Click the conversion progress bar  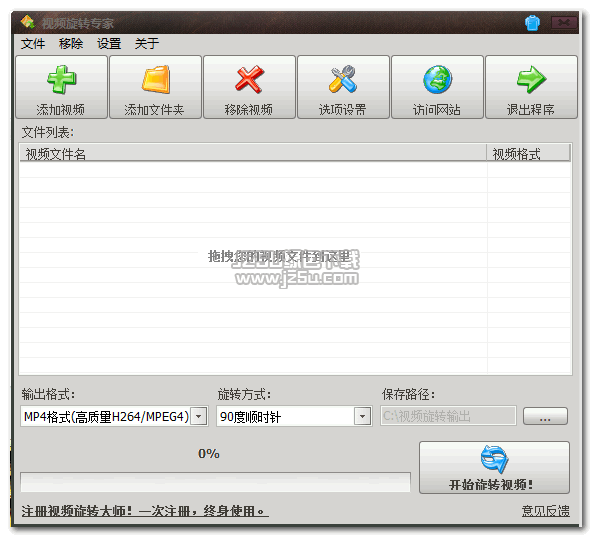[x=215, y=482]
